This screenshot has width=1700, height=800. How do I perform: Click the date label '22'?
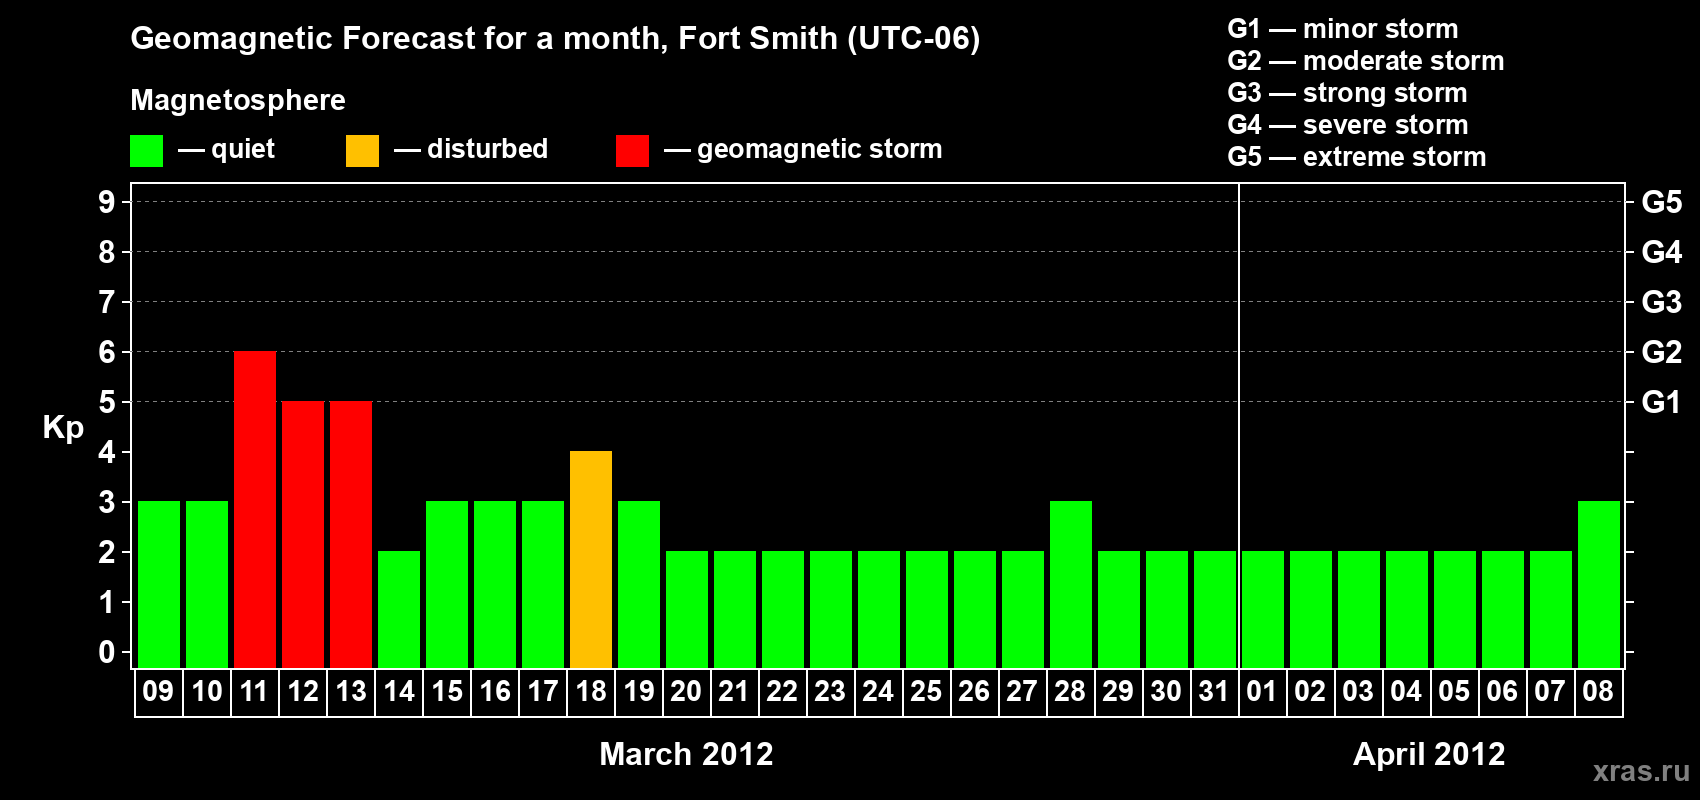coord(782,691)
